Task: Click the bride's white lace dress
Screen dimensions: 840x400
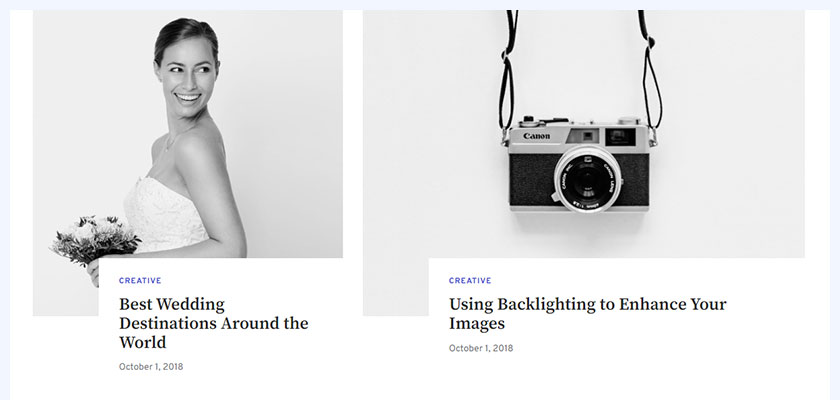Action: (165, 214)
